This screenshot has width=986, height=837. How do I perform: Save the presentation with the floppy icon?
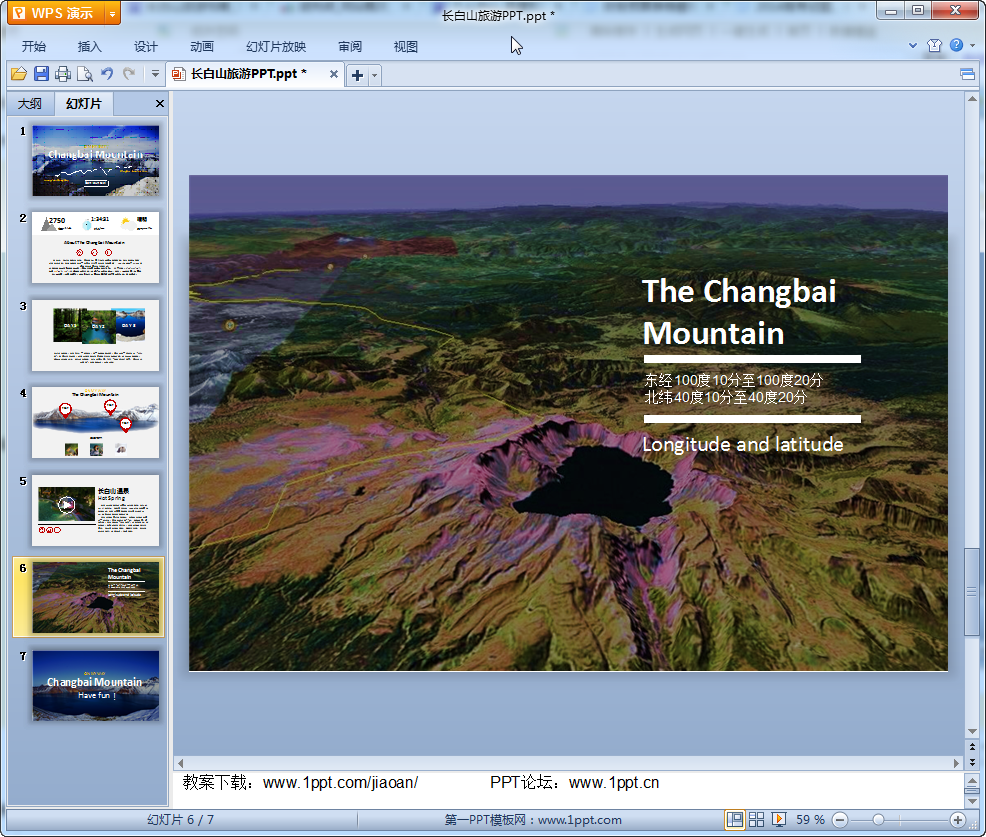tap(41, 74)
